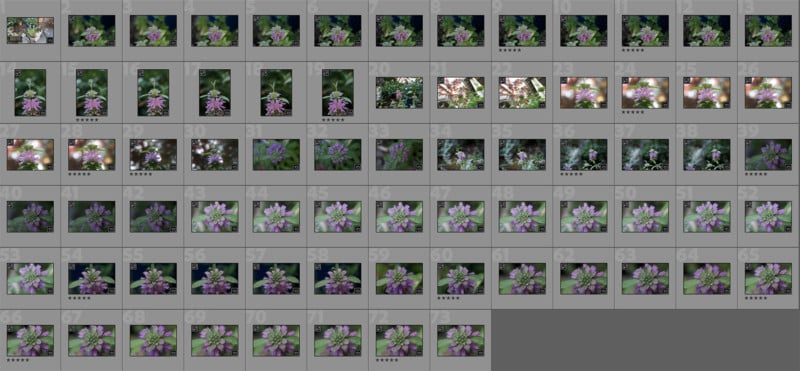
Task: Click the star rating under photo 15
Action: 87,120
